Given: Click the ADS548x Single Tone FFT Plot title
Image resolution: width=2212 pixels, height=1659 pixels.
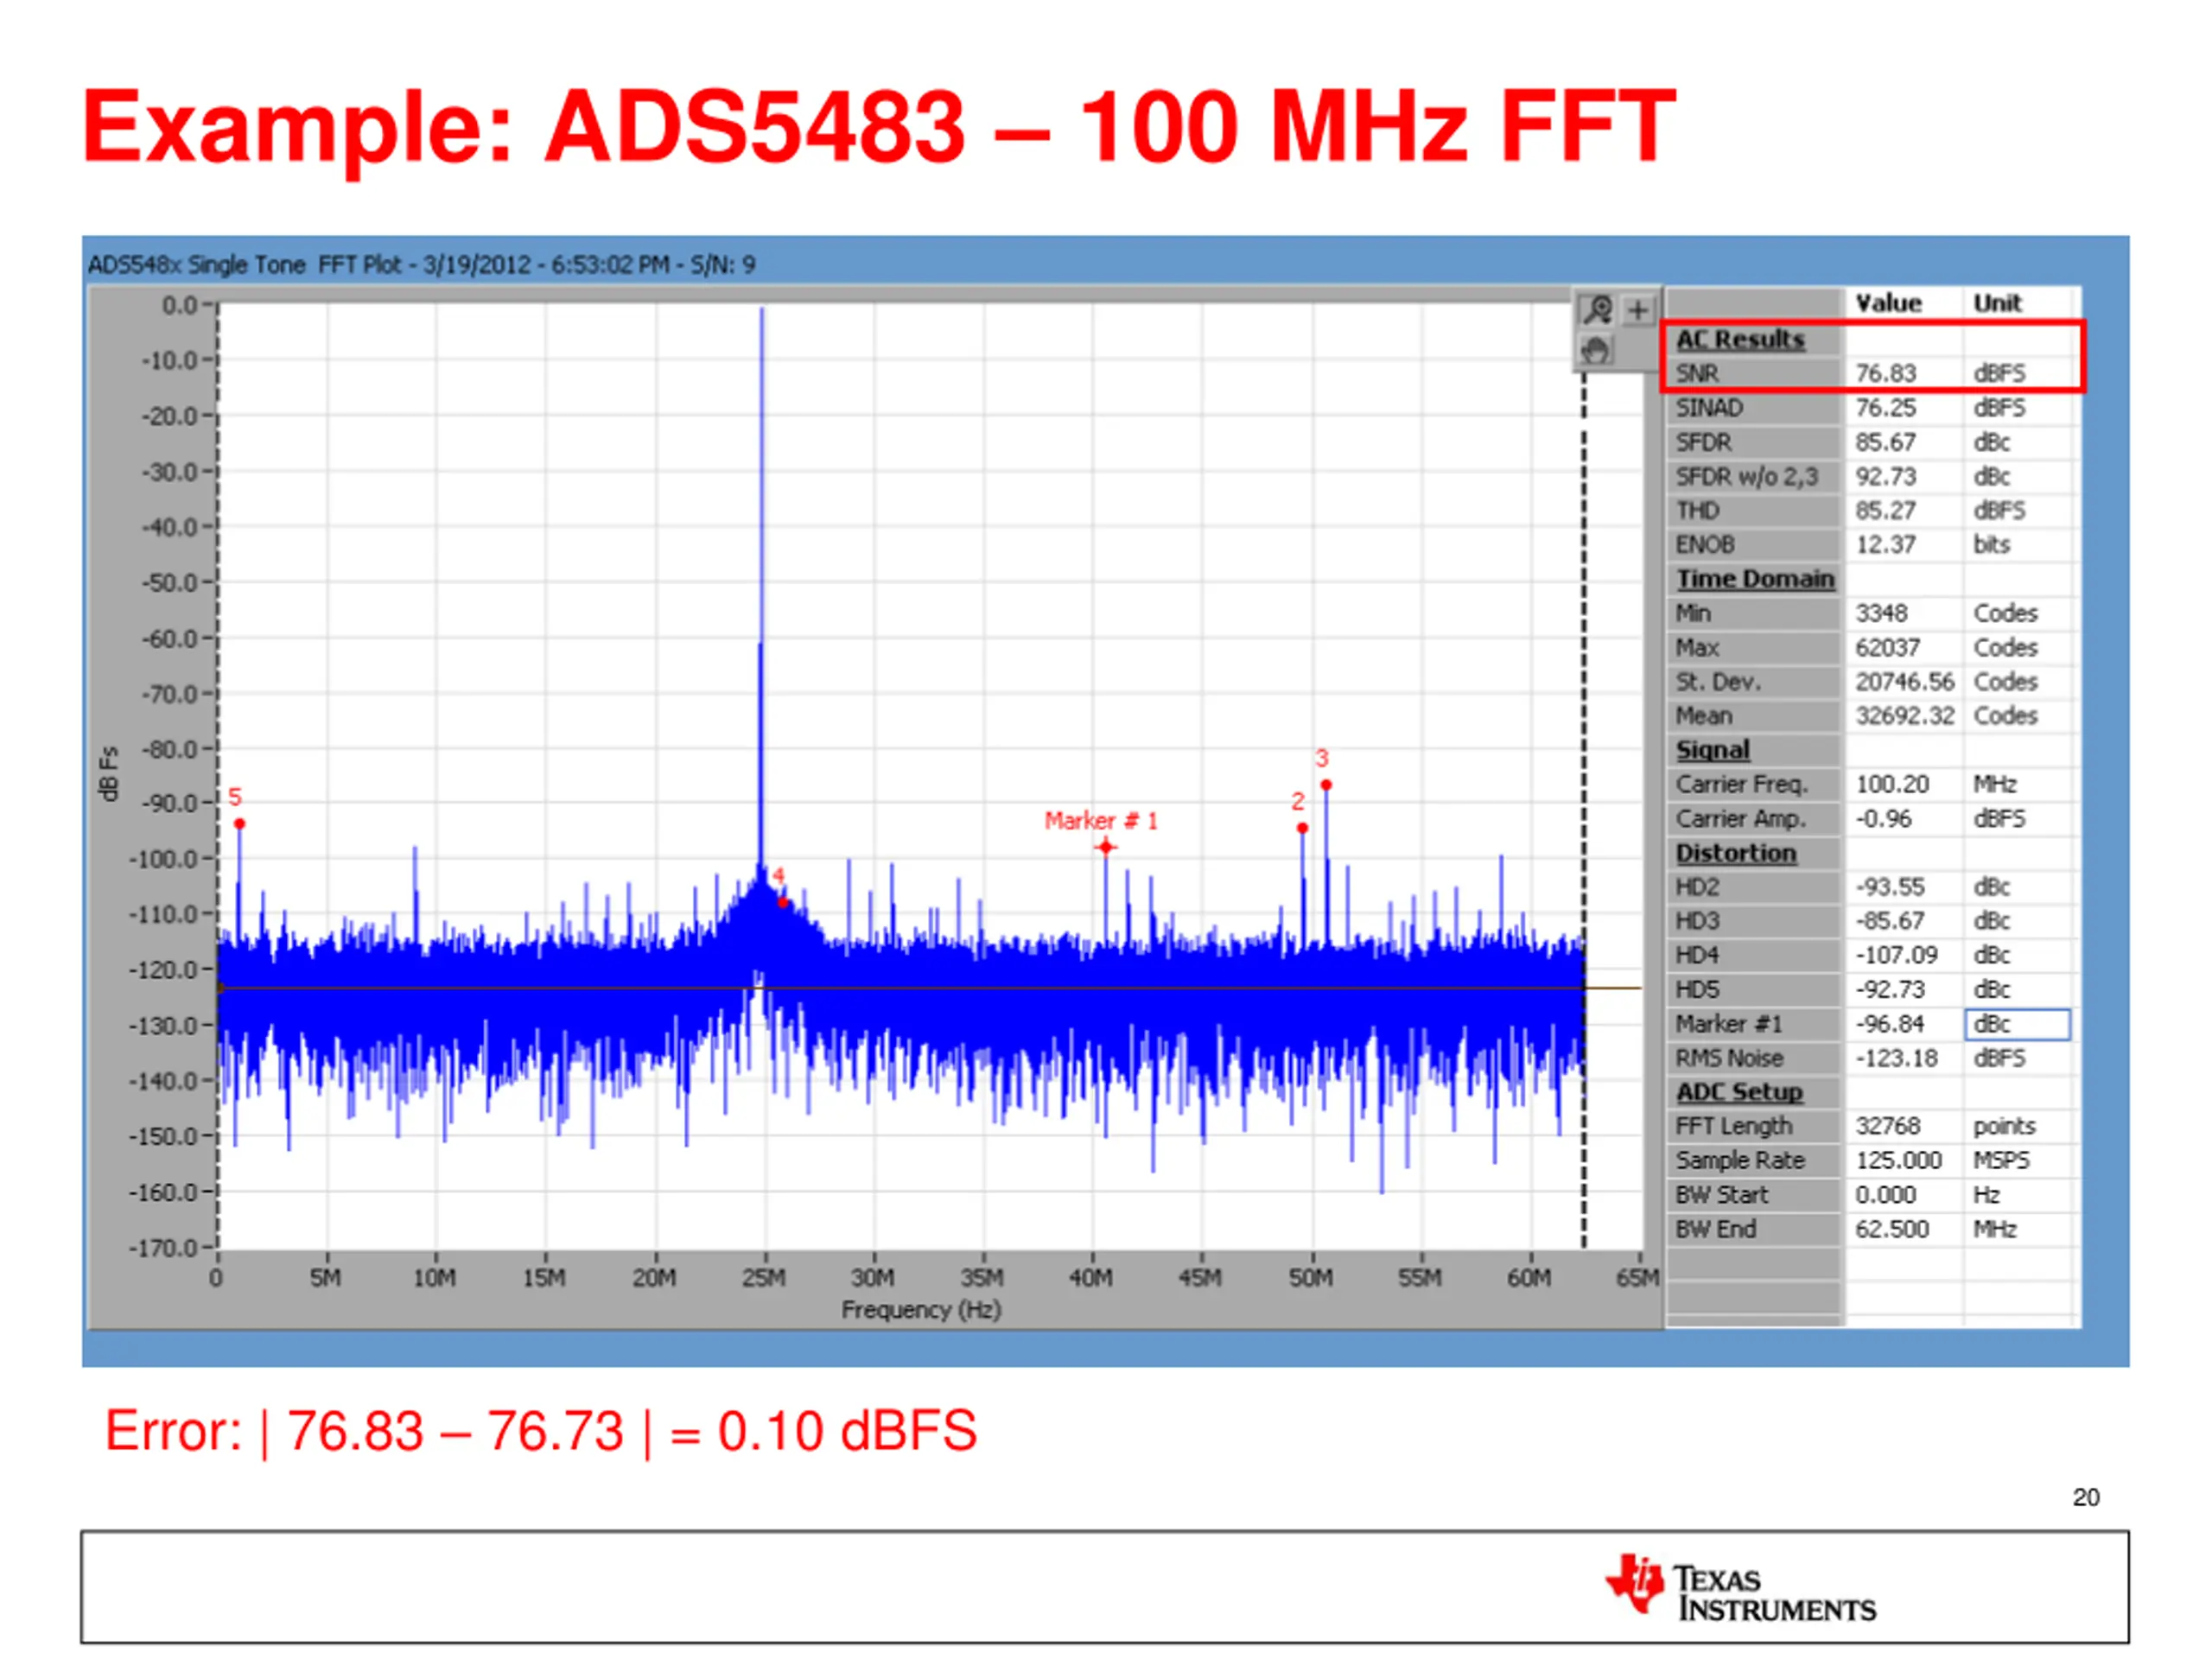Looking at the screenshot, I should click(421, 265).
